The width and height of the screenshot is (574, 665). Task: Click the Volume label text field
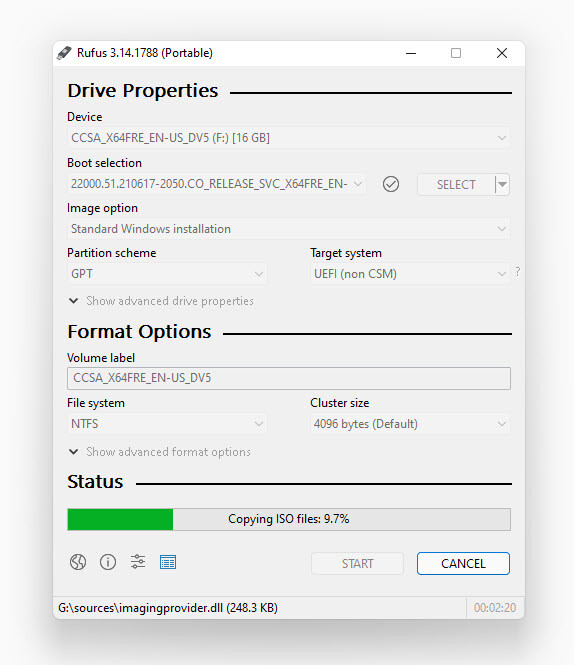click(x=288, y=378)
